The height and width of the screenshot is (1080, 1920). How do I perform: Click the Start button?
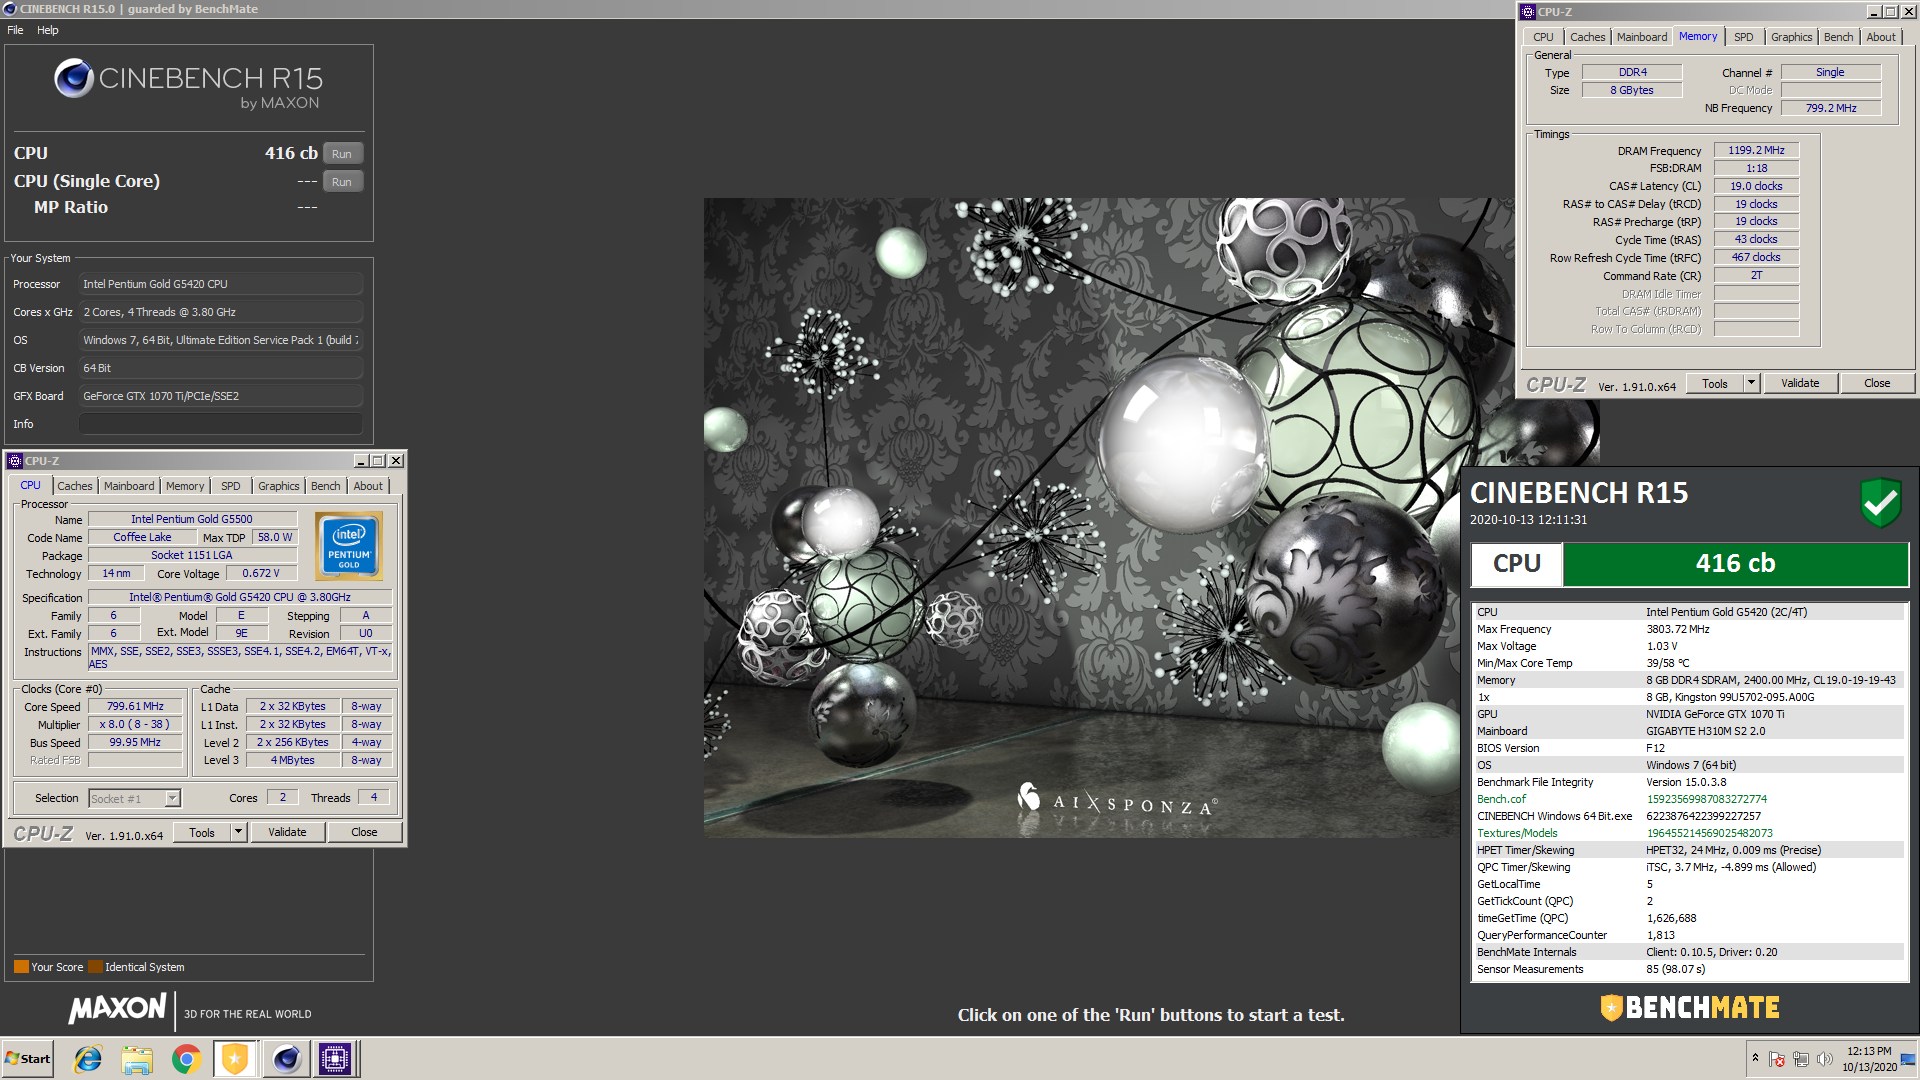click(x=28, y=1059)
